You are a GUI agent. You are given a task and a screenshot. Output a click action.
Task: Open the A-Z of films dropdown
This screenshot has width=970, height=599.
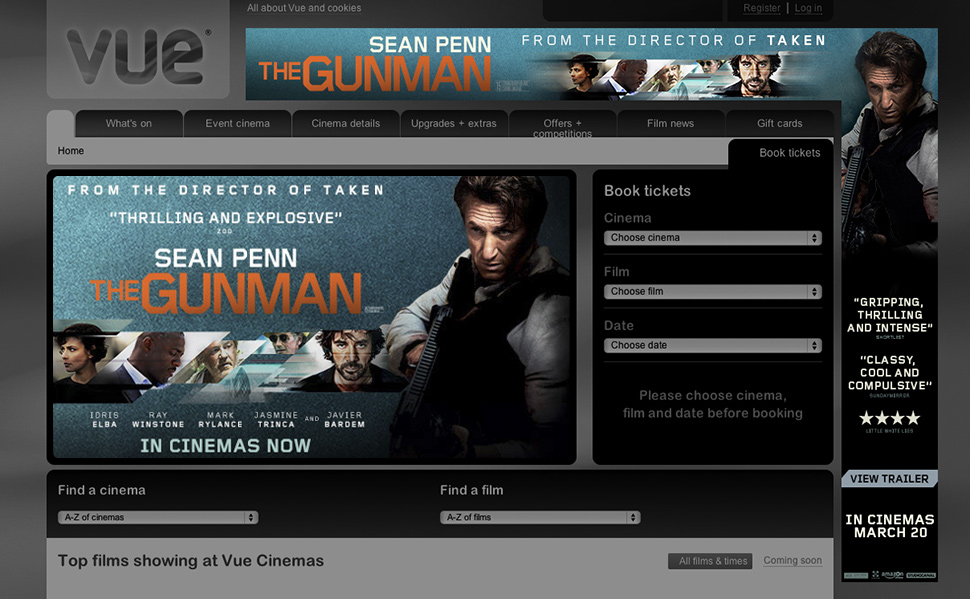coord(540,517)
